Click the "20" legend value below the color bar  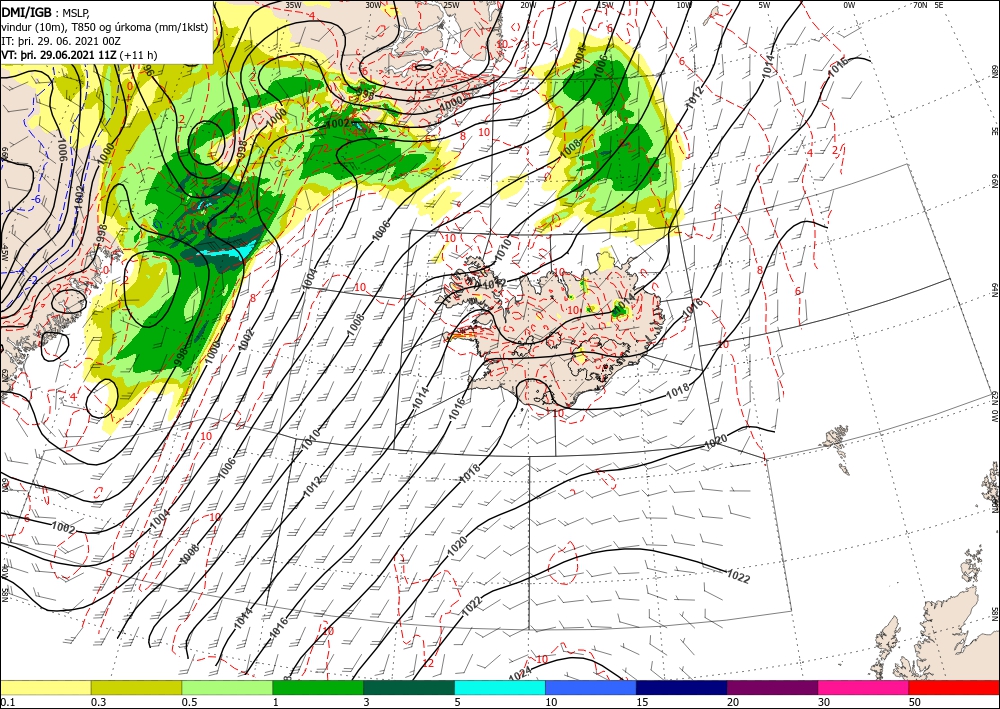pyautogui.click(x=733, y=702)
